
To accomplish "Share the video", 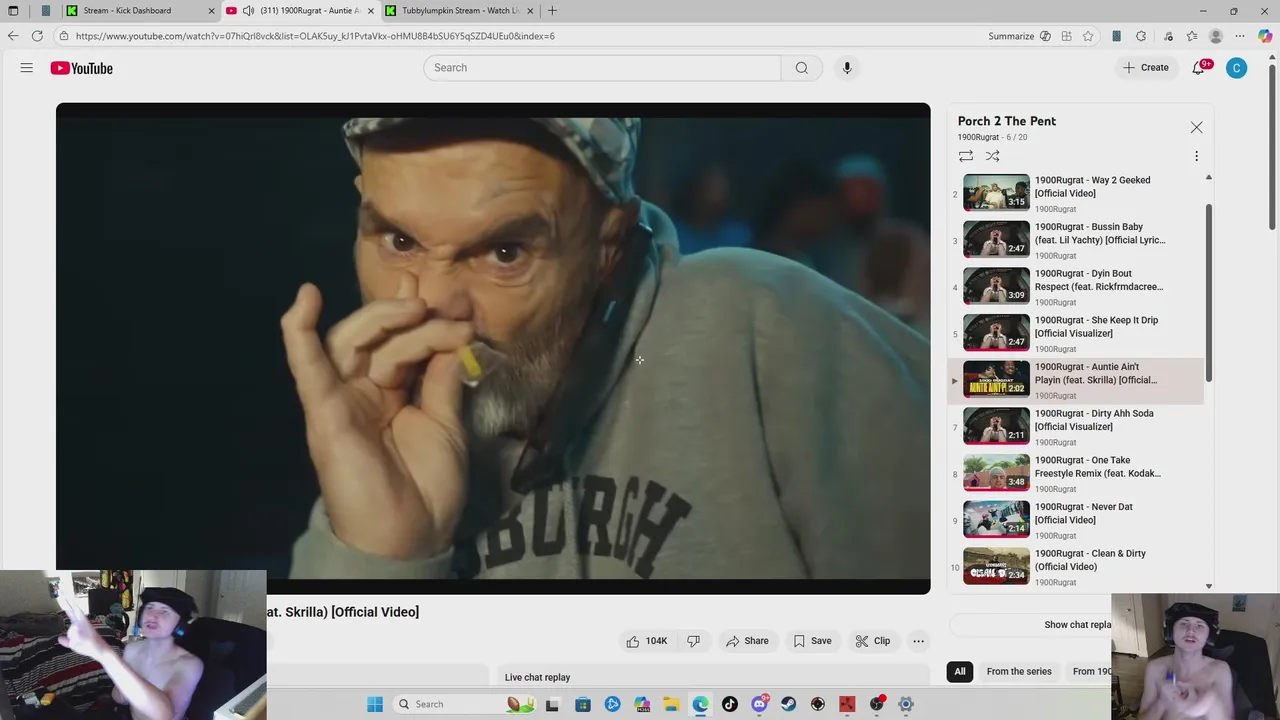I will click(x=747, y=641).
